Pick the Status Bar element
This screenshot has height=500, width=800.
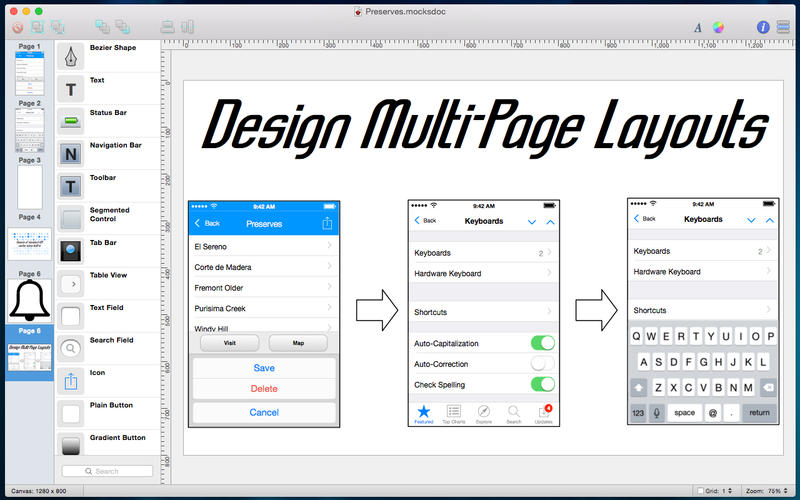72,122
